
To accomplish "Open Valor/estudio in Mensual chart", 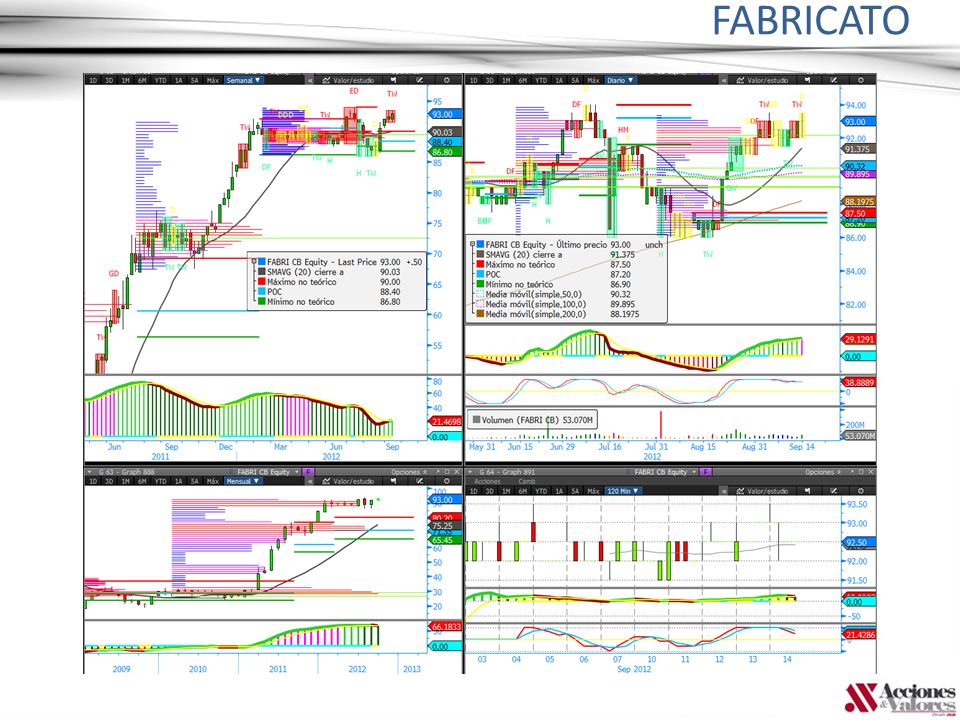I will [348, 481].
